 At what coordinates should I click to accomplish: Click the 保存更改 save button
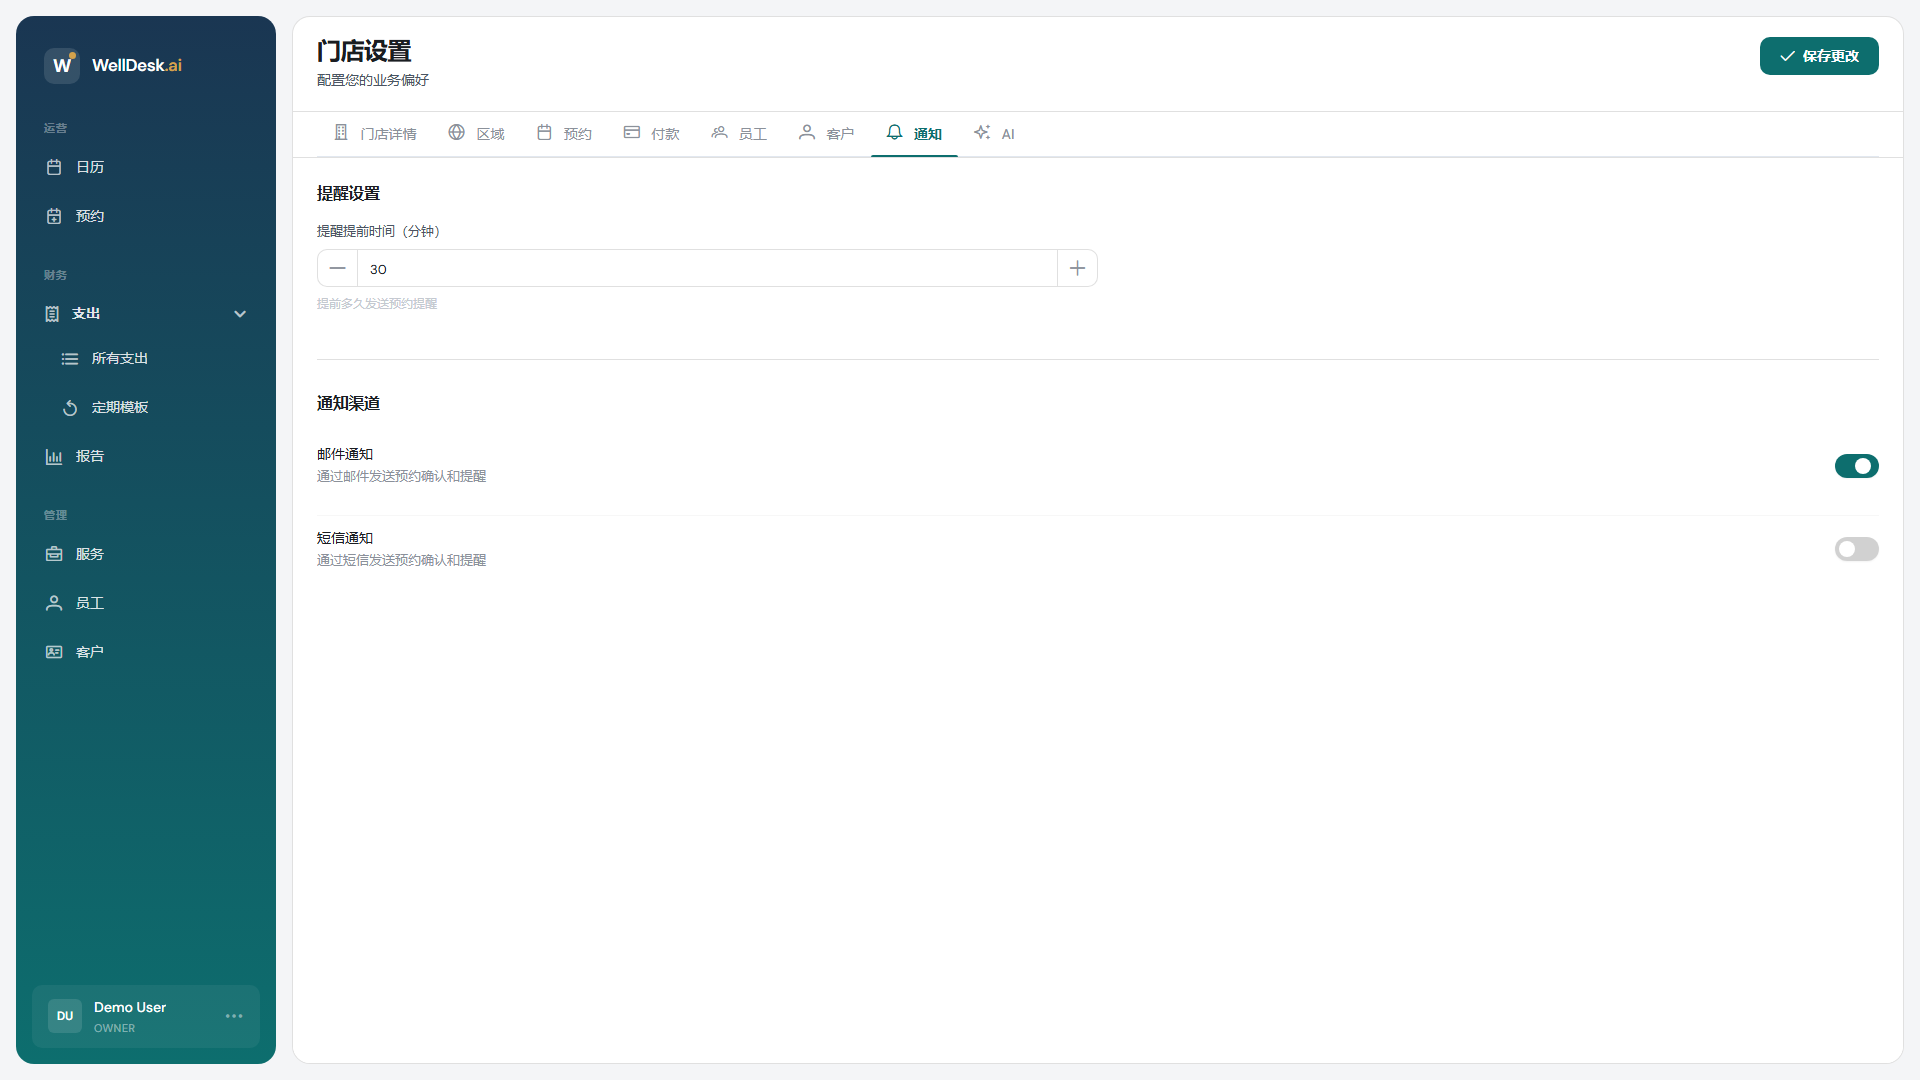coord(1818,56)
